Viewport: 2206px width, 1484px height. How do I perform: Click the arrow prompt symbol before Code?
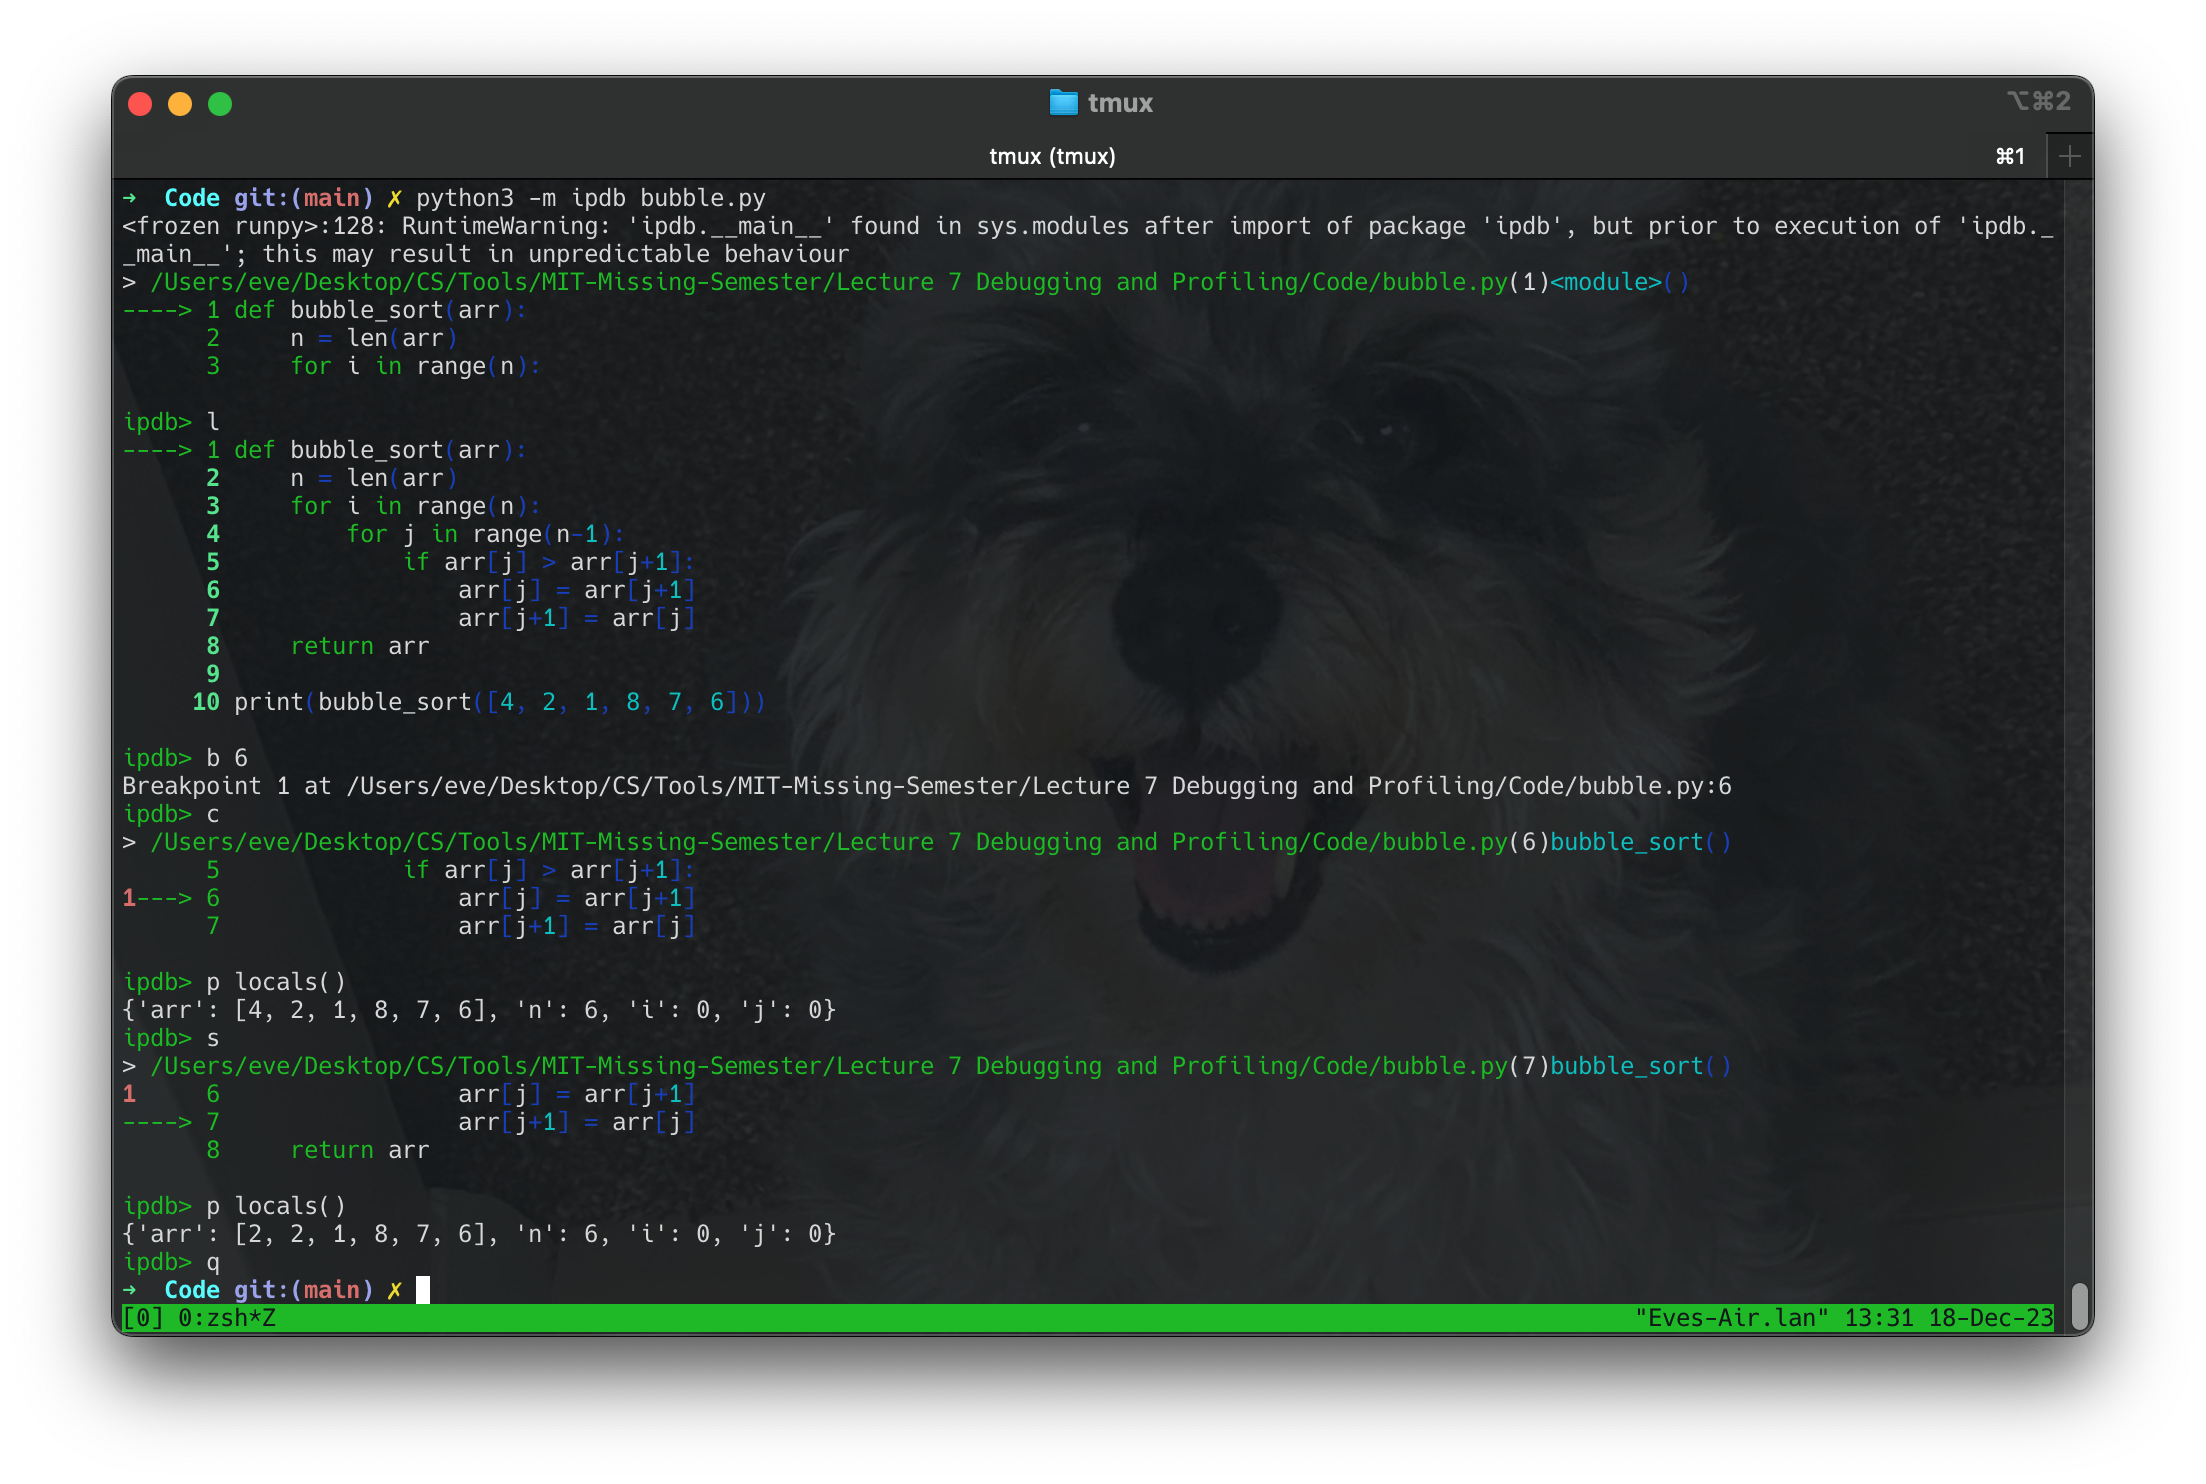tap(131, 197)
